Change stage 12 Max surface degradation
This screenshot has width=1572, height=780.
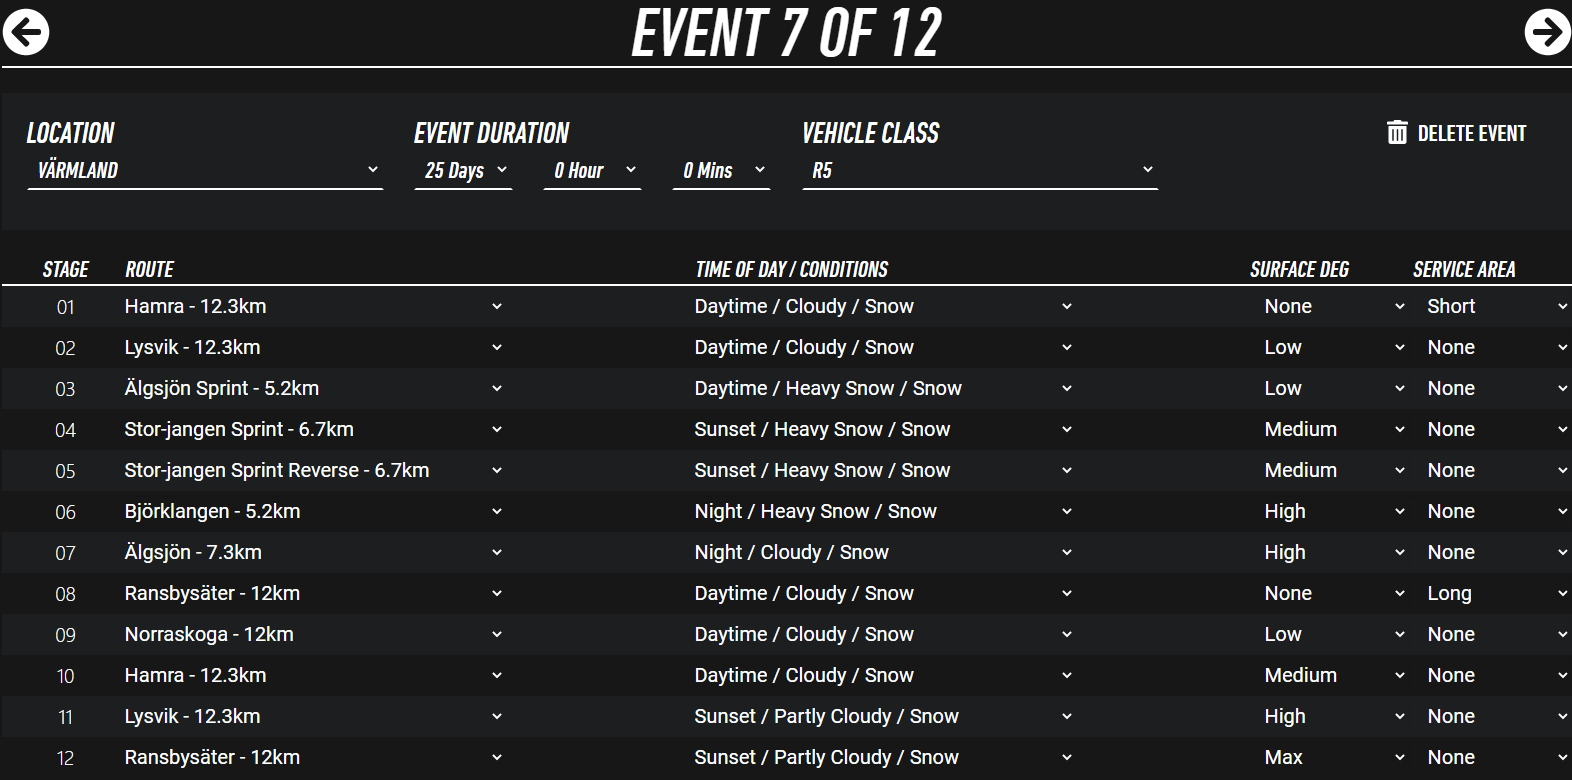point(1334,758)
